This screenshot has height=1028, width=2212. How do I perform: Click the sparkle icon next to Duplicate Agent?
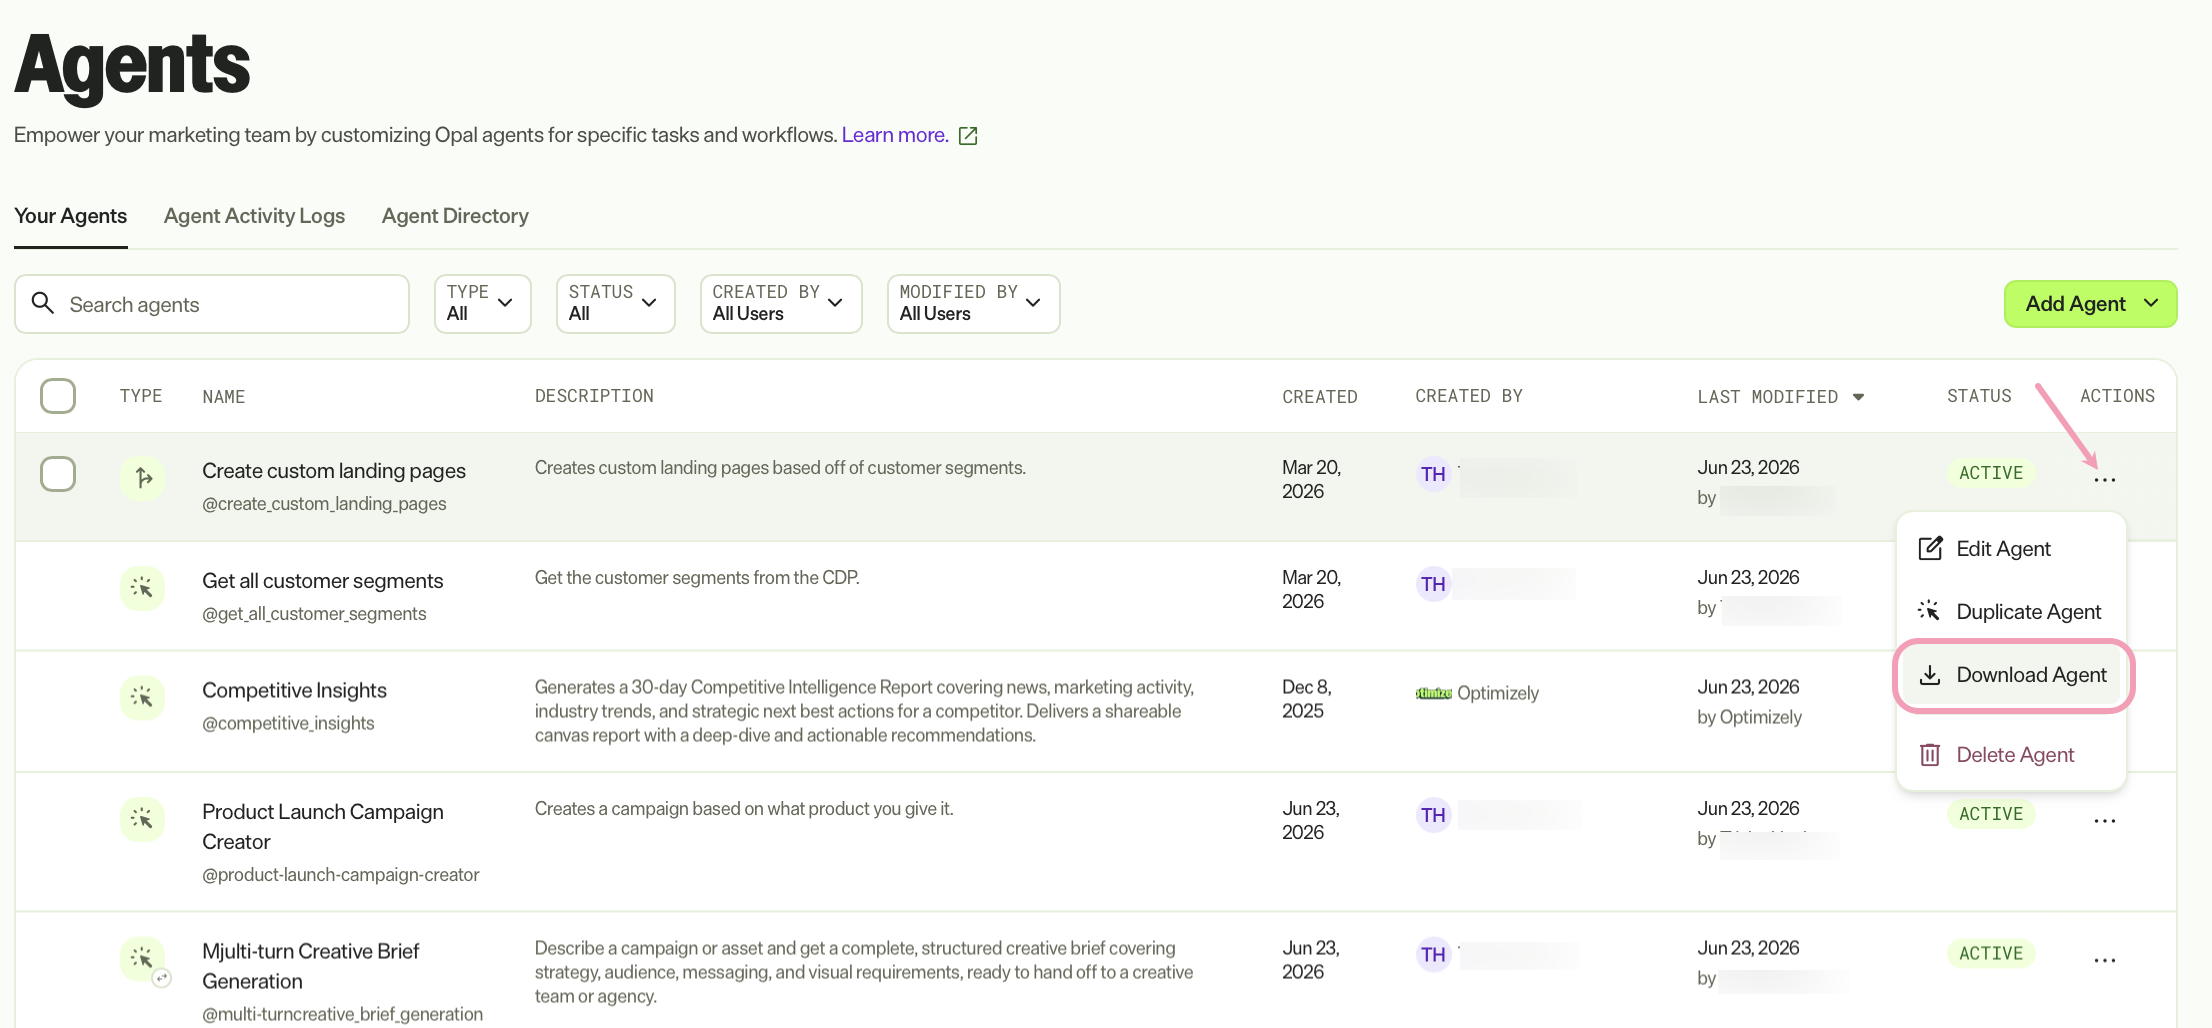point(1929,611)
